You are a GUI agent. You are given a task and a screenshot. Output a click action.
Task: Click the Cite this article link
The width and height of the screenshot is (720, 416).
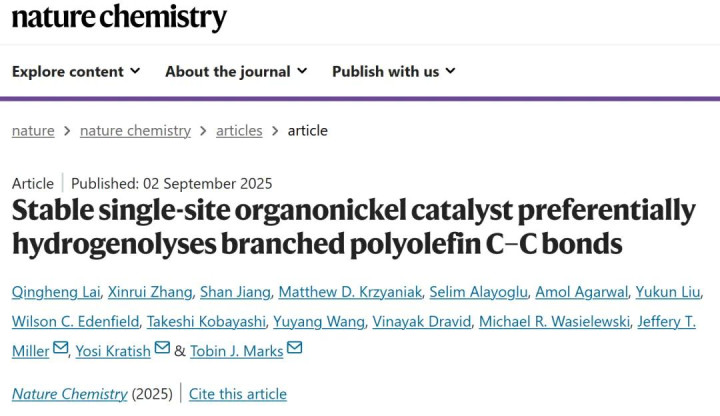(x=238, y=394)
